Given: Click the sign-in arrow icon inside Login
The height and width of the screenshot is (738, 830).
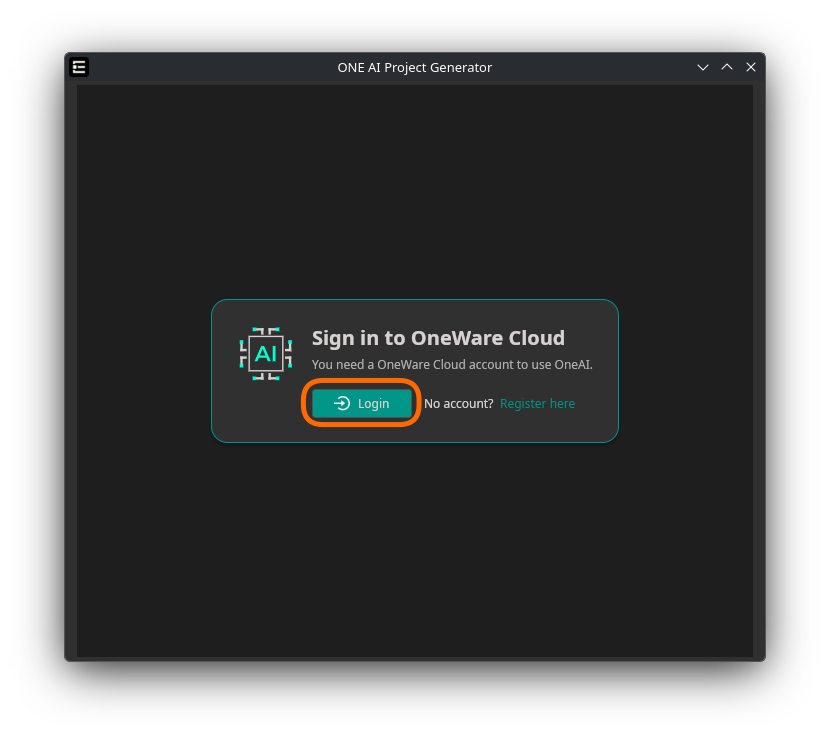Looking at the screenshot, I should coord(342,403).
